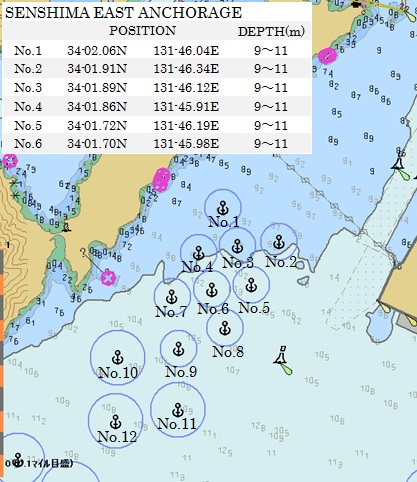Select the No.8 anchor marker
The height and width of the screenshot is (482, 417).
tap(225, 328)
